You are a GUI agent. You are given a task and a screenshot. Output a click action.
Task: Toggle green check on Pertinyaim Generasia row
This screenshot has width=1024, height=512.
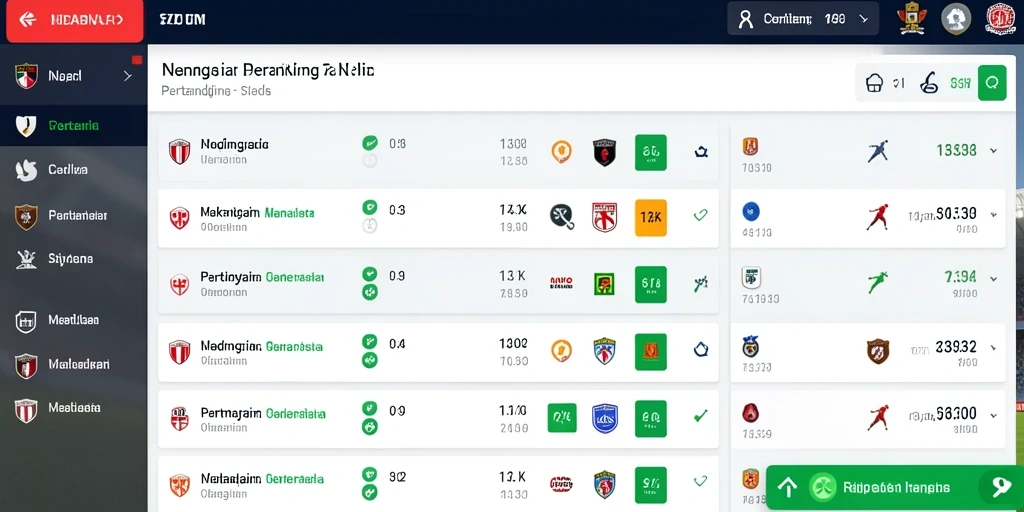click(370, 274)
